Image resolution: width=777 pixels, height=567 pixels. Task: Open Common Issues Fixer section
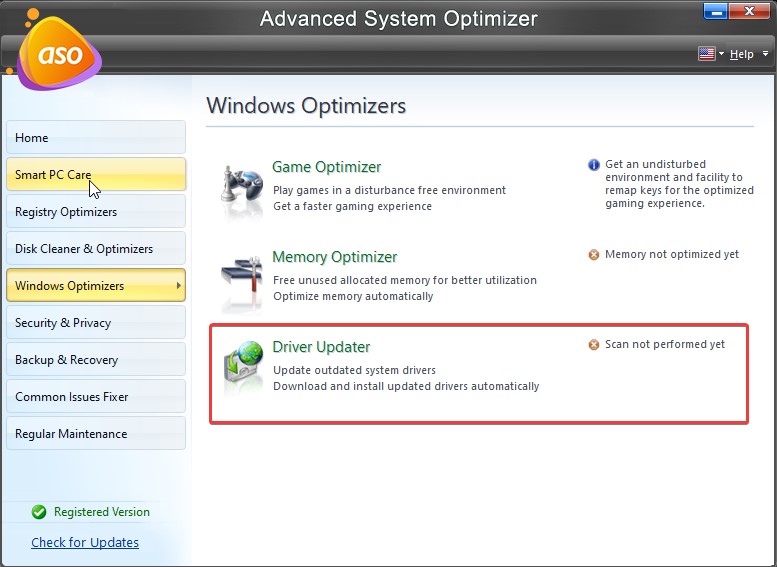tap(96, 397)
